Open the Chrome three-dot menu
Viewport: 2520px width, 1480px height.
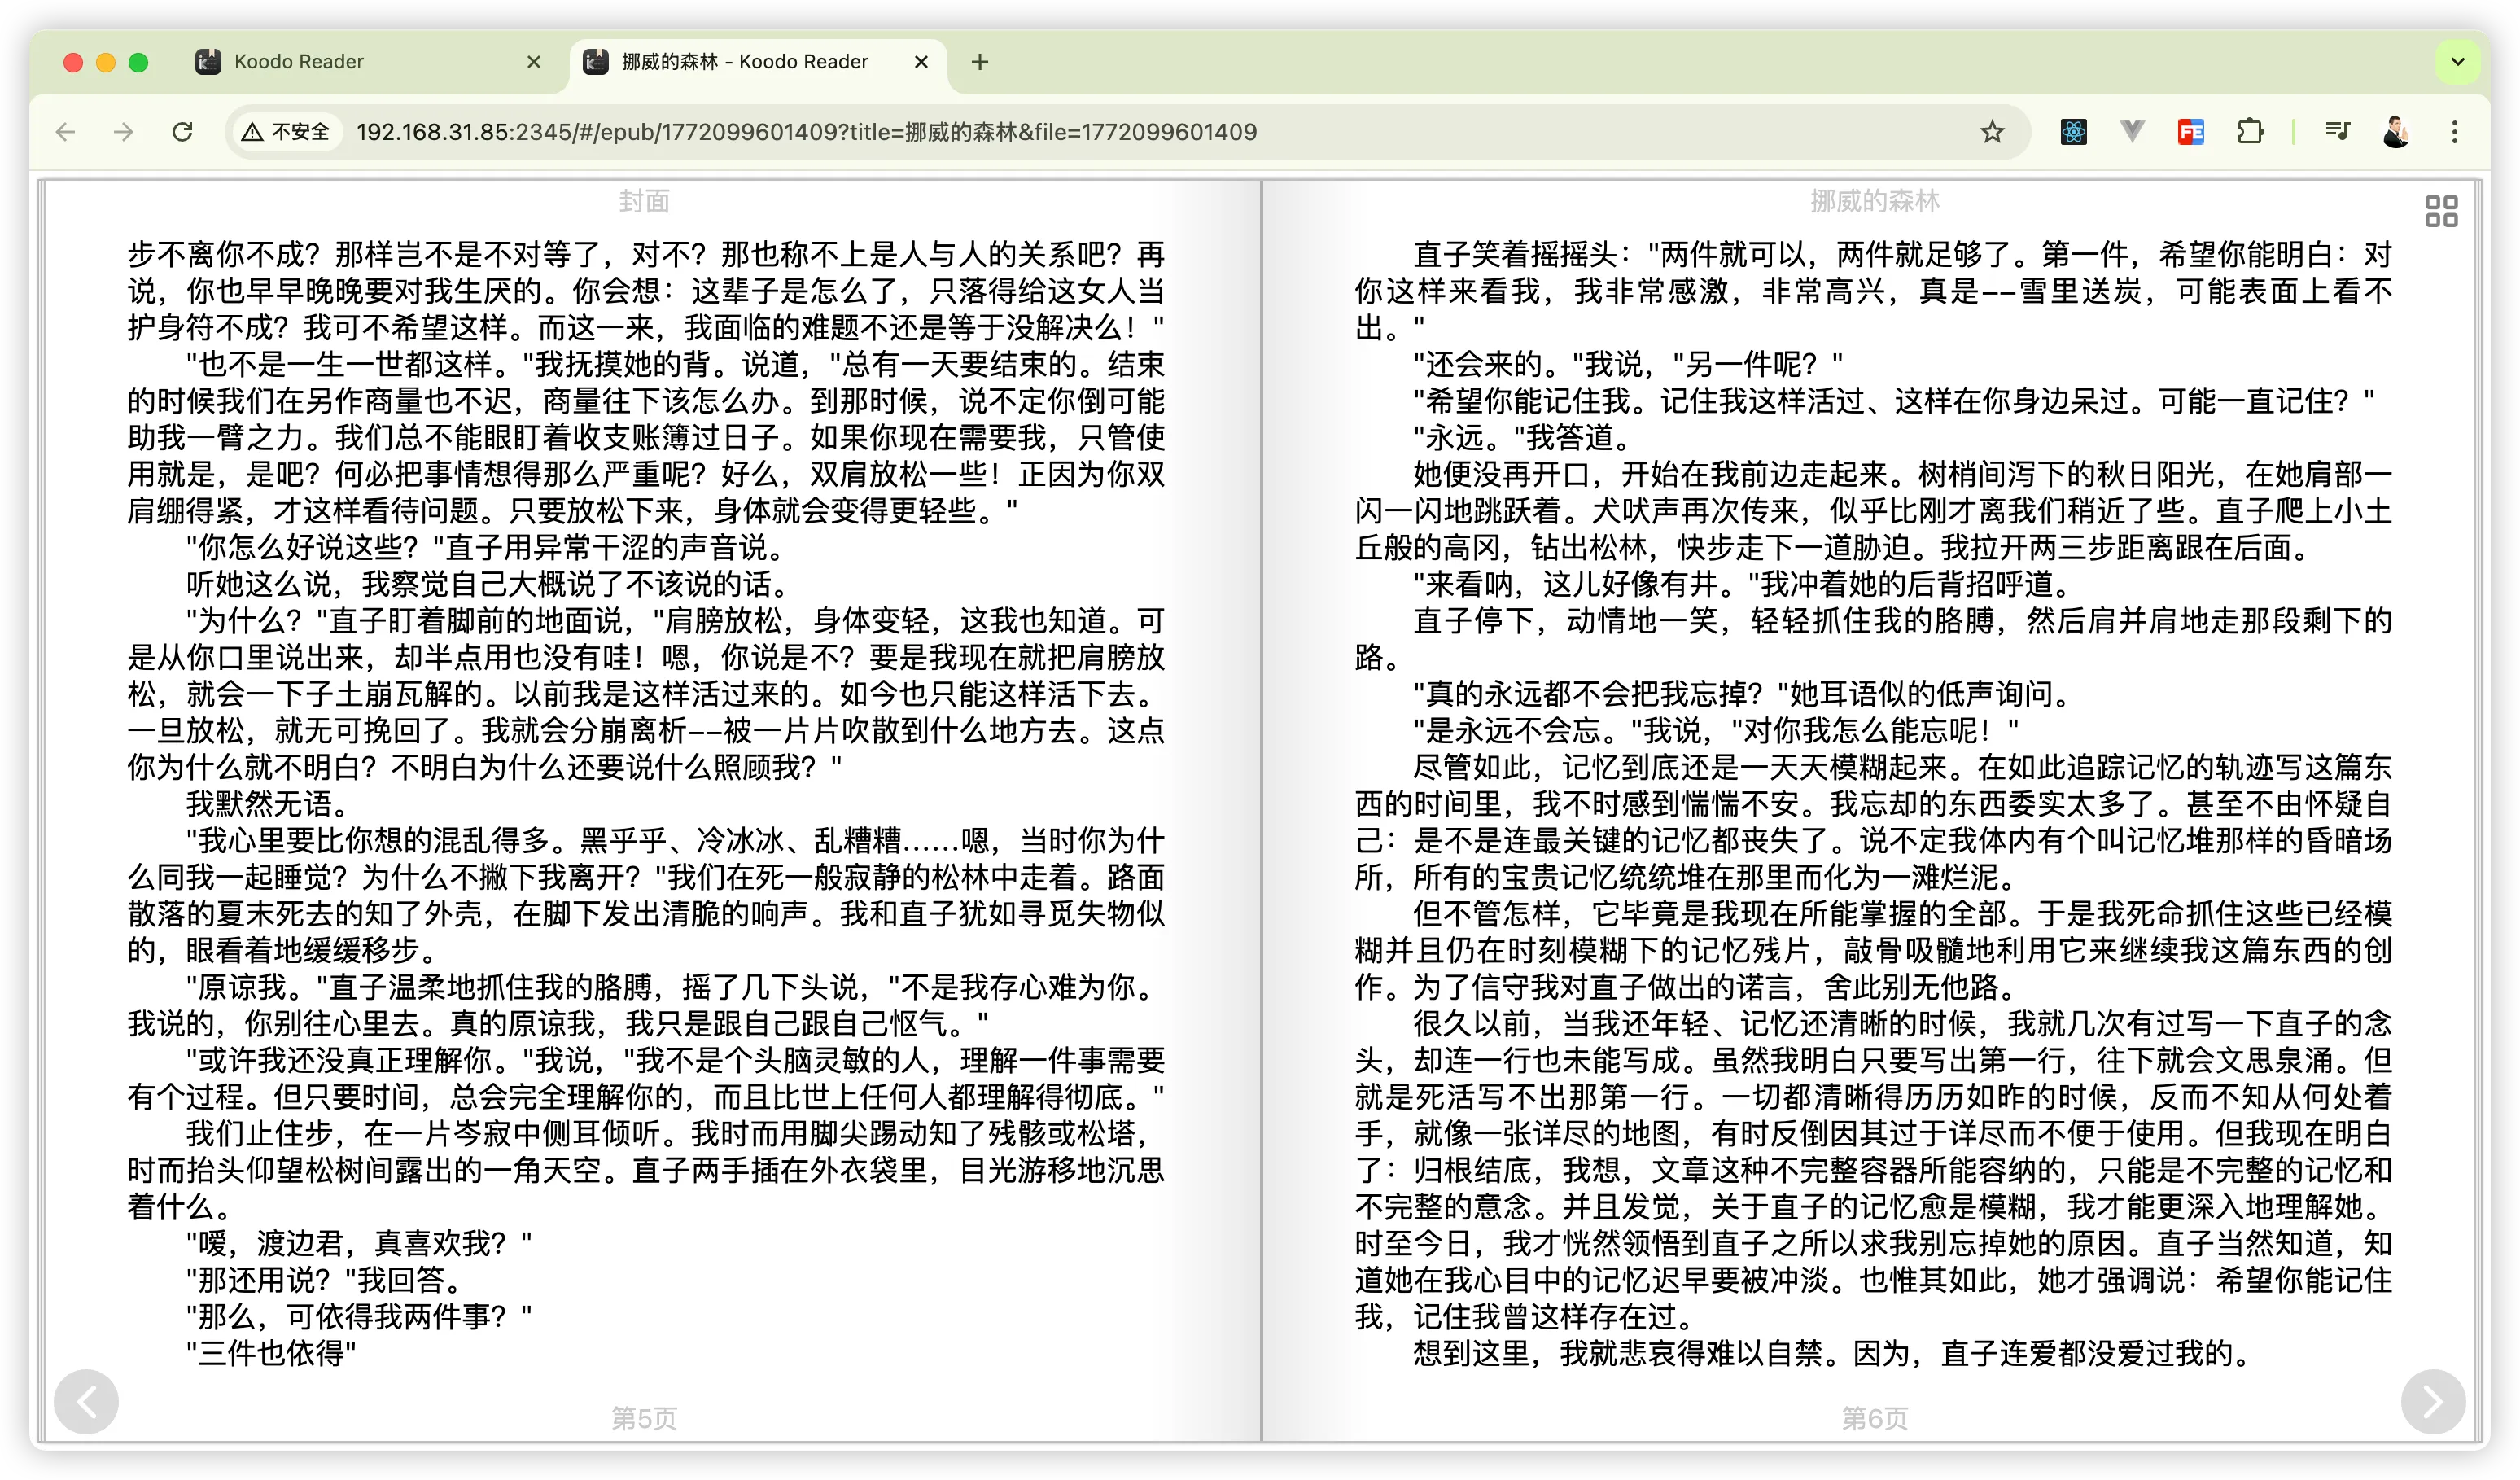2454,132
